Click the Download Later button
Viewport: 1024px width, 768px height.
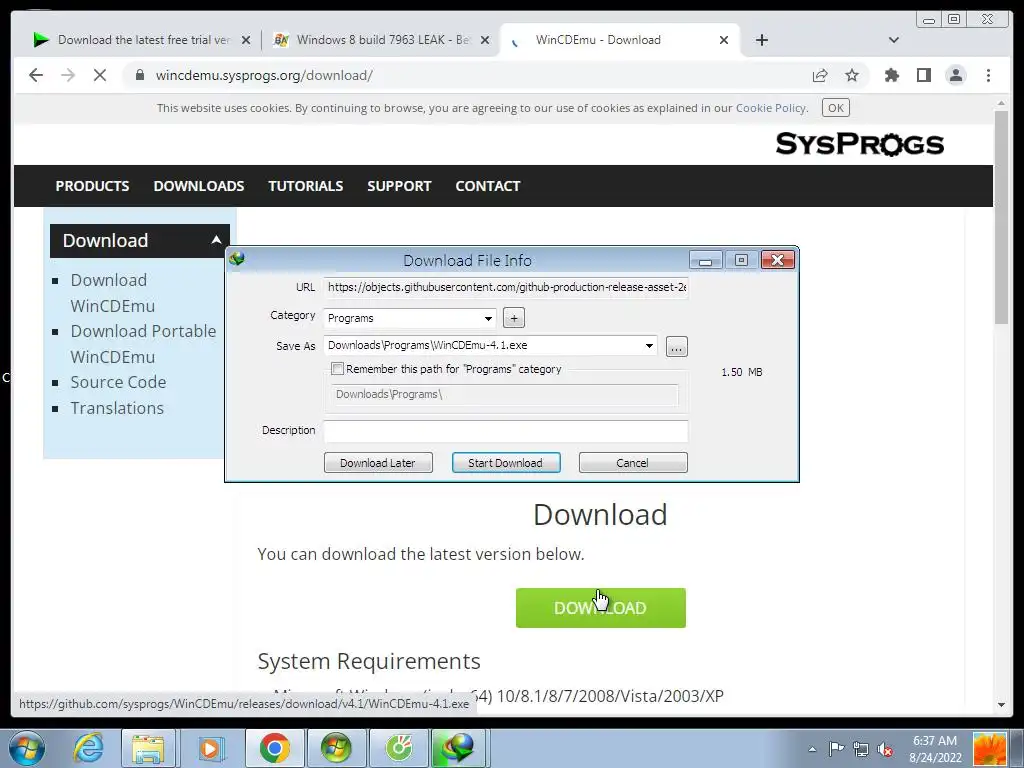pos(378,462)
